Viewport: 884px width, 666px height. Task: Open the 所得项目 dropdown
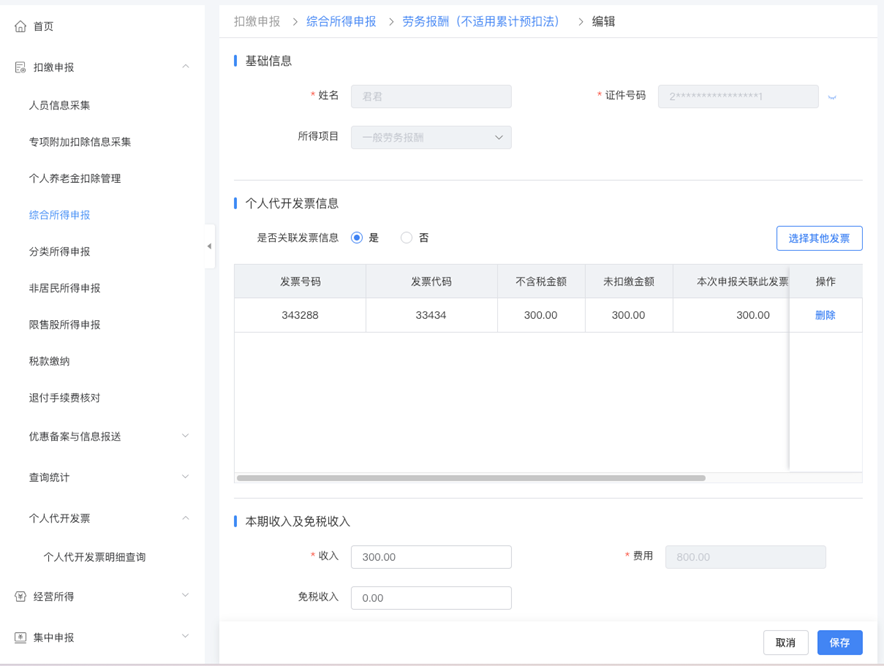[430, 136]
